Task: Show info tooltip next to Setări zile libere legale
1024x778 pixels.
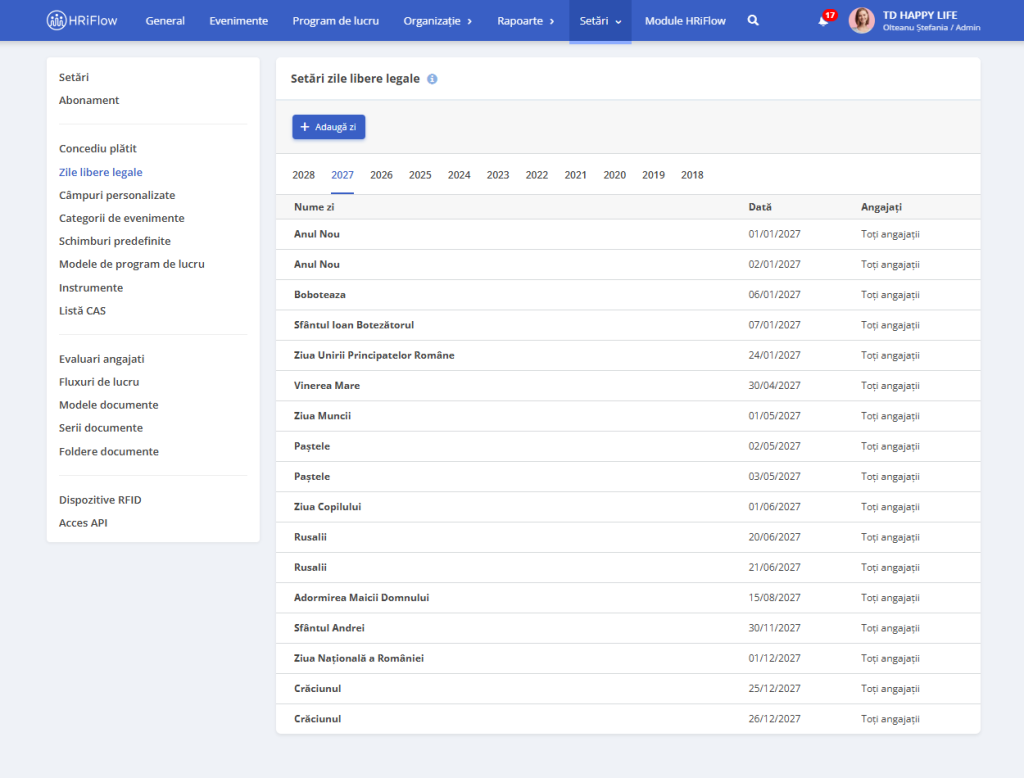Action: [432, 79]
